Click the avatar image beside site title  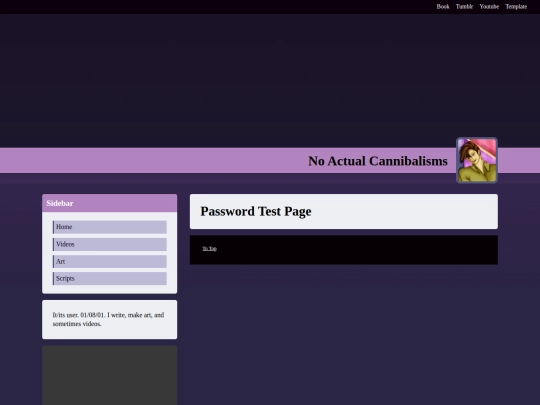(477, 160)
